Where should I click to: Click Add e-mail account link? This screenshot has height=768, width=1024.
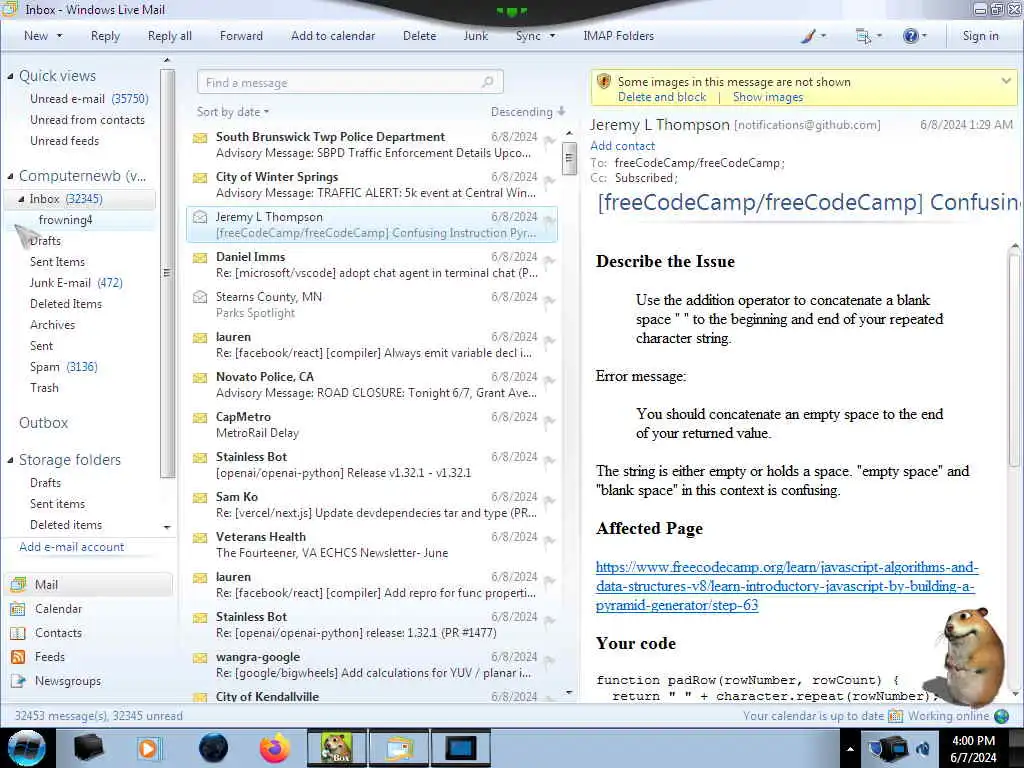pos(72,547)
